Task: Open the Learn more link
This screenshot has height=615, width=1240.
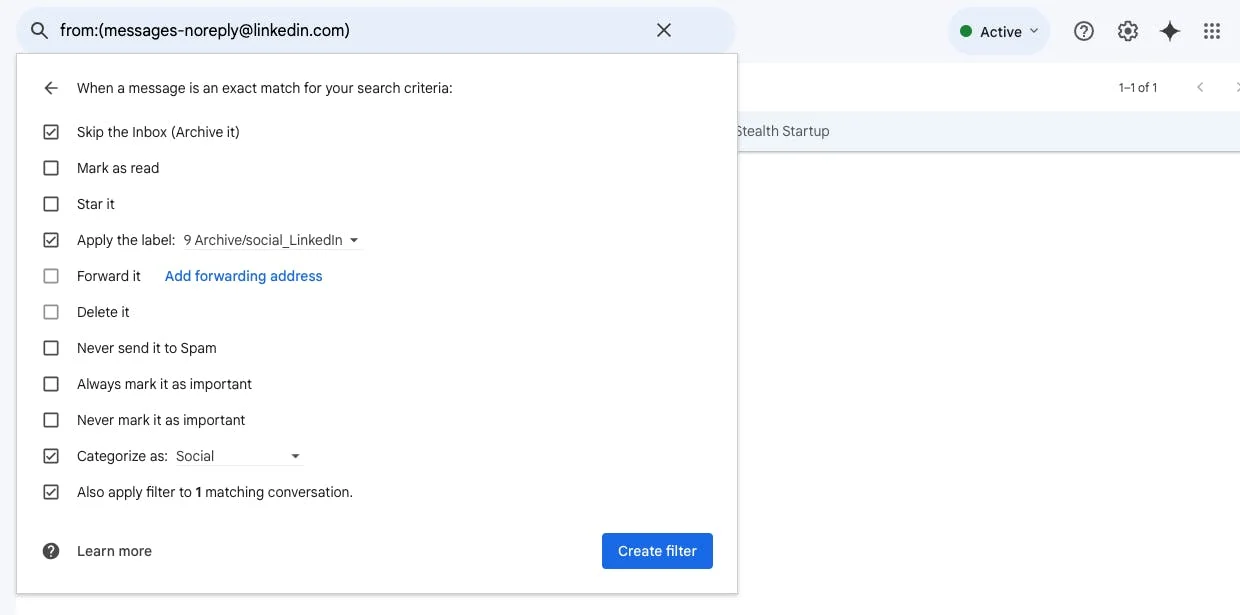Action: pyautogui.click(x=114, y=551)
